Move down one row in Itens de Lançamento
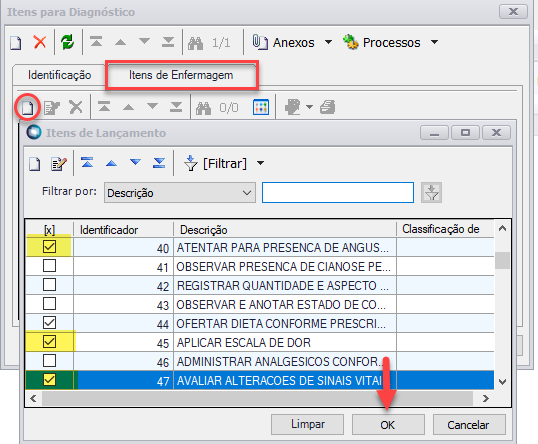The height and width of the screenshot is (444, 538). [x=136, y=162]
